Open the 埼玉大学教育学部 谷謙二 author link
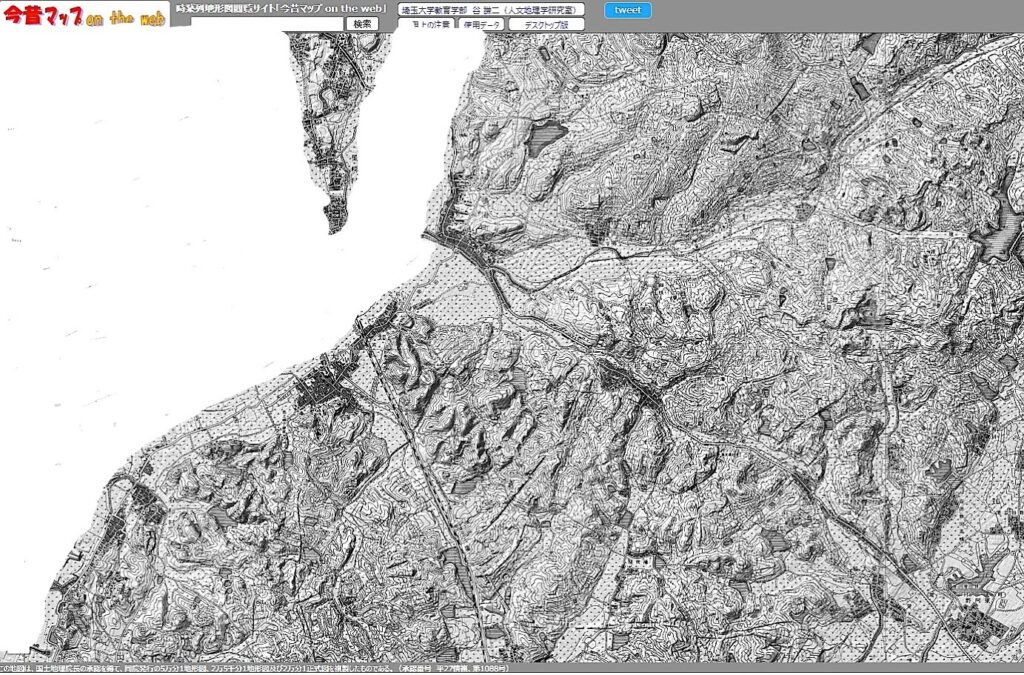Image resolution: width=1024 pixels, height=675 pixels. point(490,9)
